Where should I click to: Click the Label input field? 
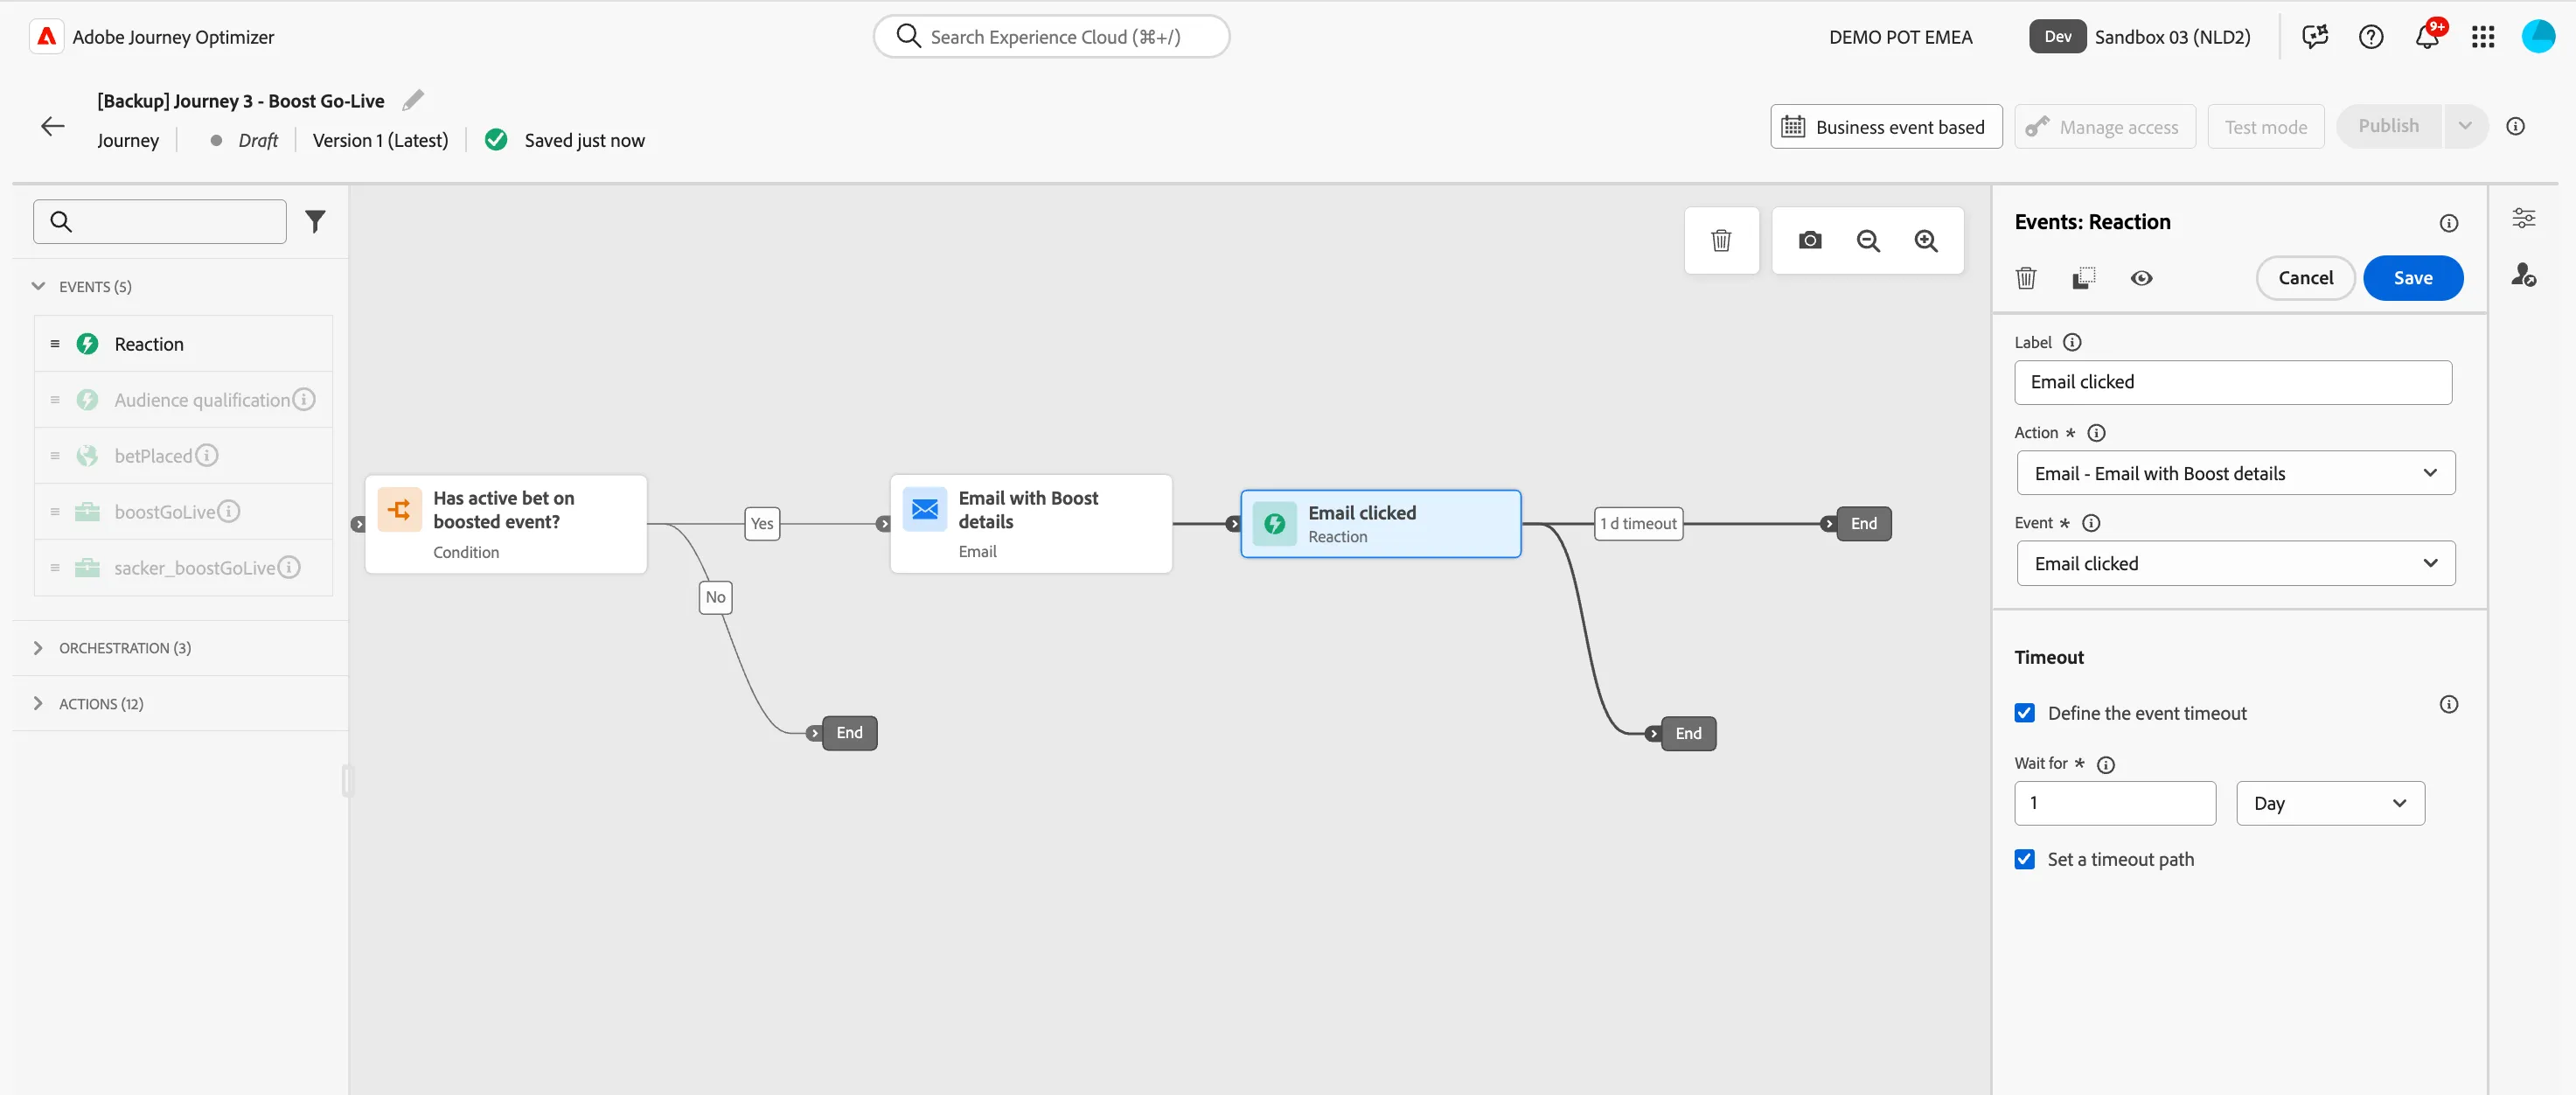click(2232, 382)
